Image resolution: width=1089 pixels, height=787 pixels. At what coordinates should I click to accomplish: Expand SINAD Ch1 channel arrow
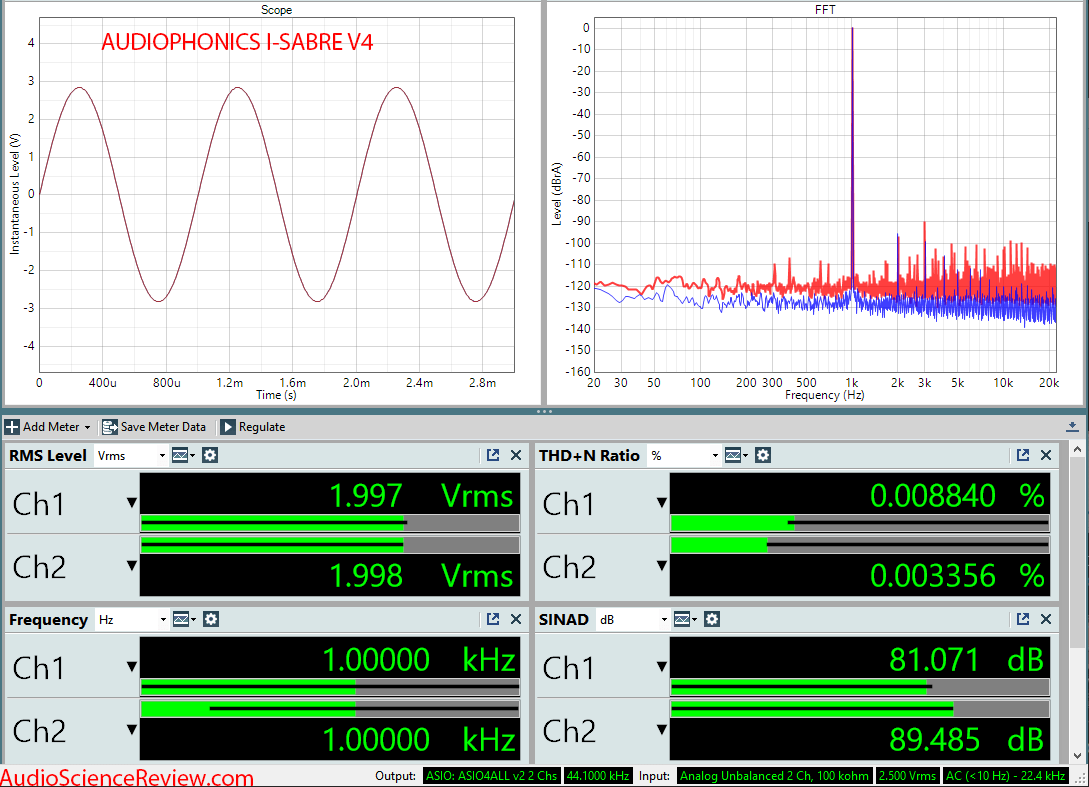661,667
